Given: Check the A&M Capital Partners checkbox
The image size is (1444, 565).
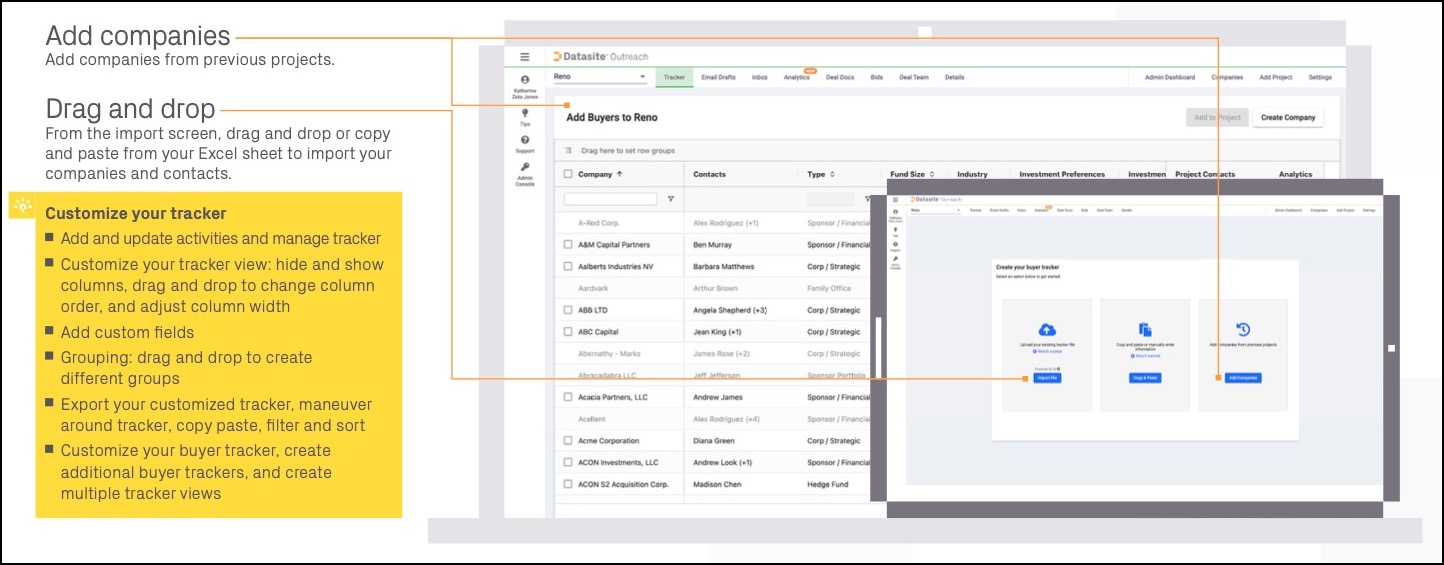Looking at the screenshot, I should tap(569, 245).
